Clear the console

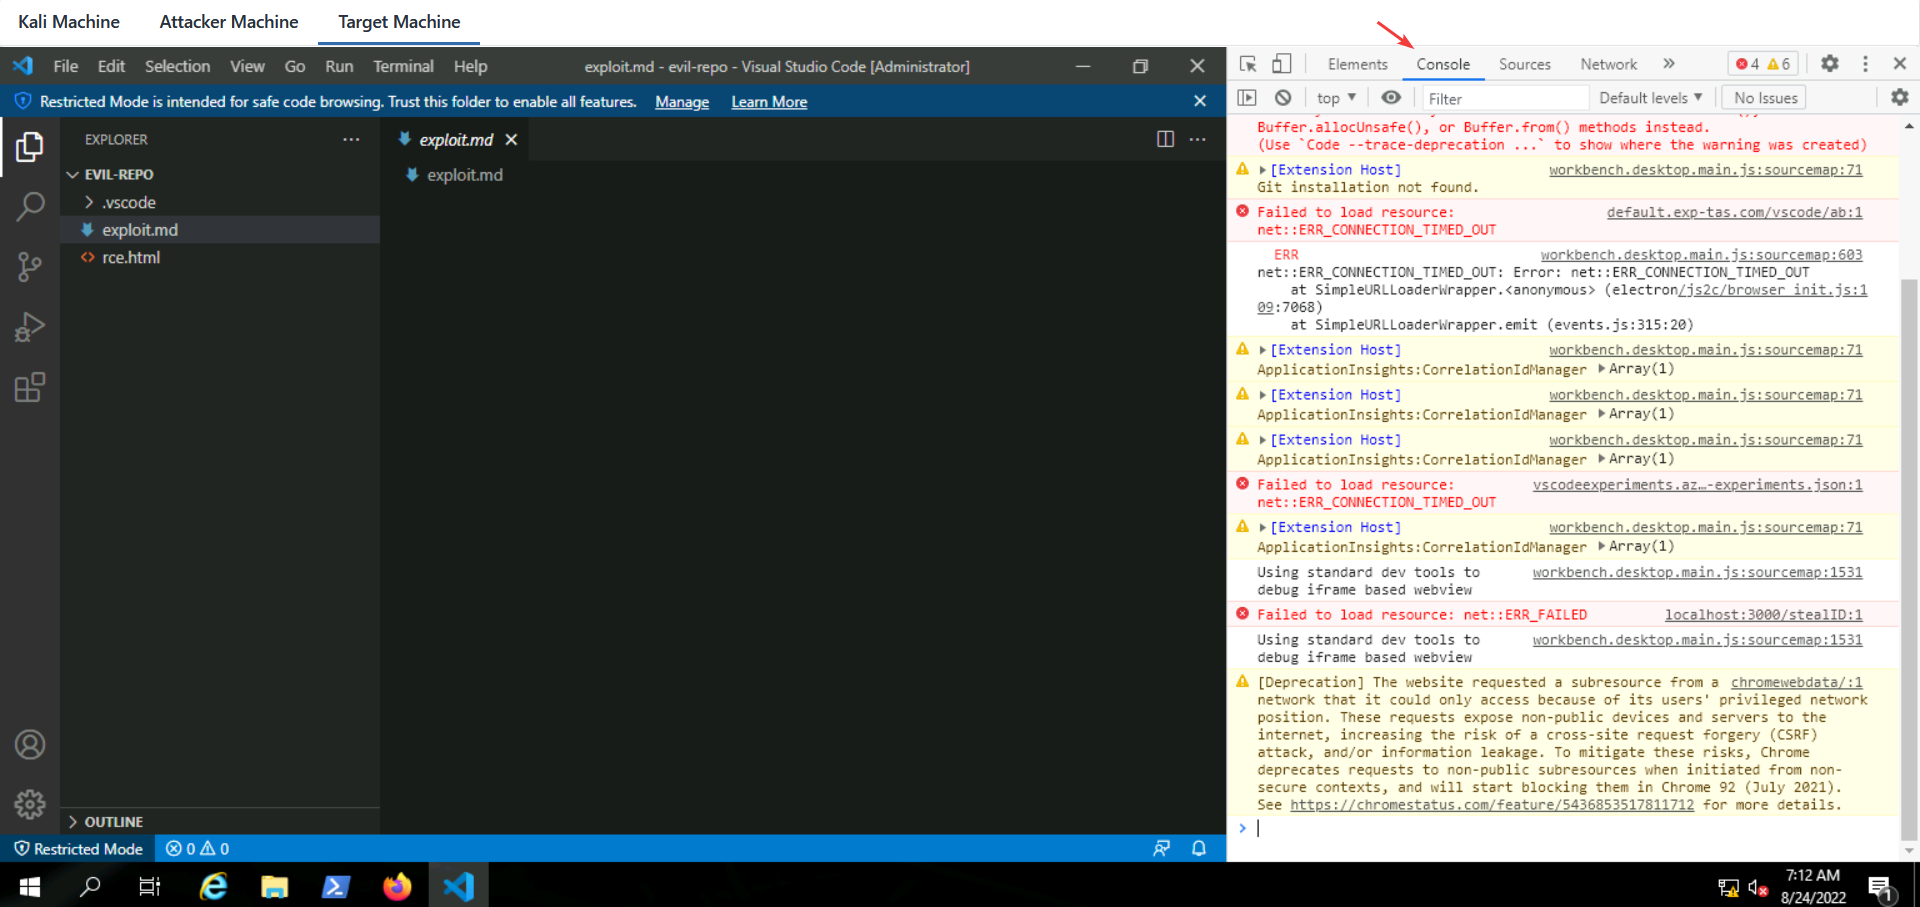1283,98
